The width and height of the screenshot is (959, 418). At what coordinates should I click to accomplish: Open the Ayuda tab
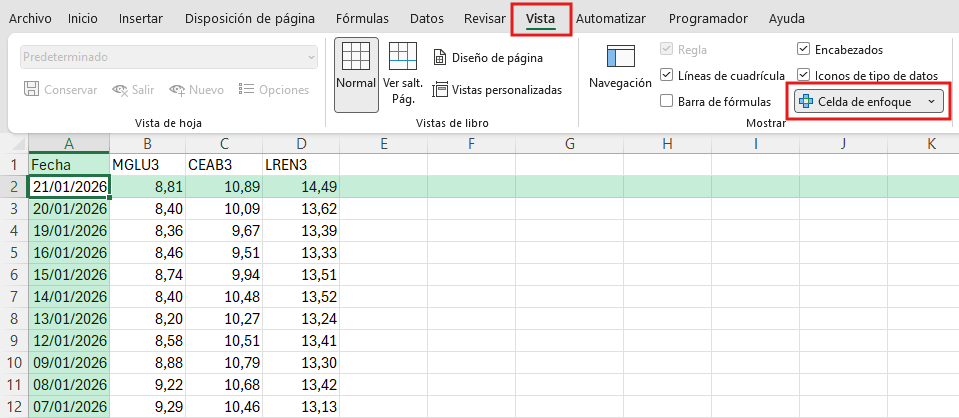787,18
